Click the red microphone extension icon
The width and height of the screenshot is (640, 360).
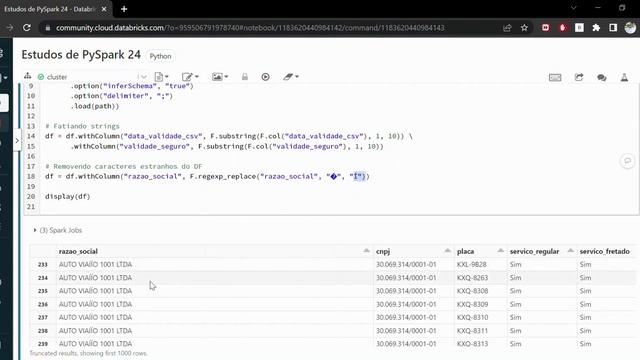pos(562,28)
